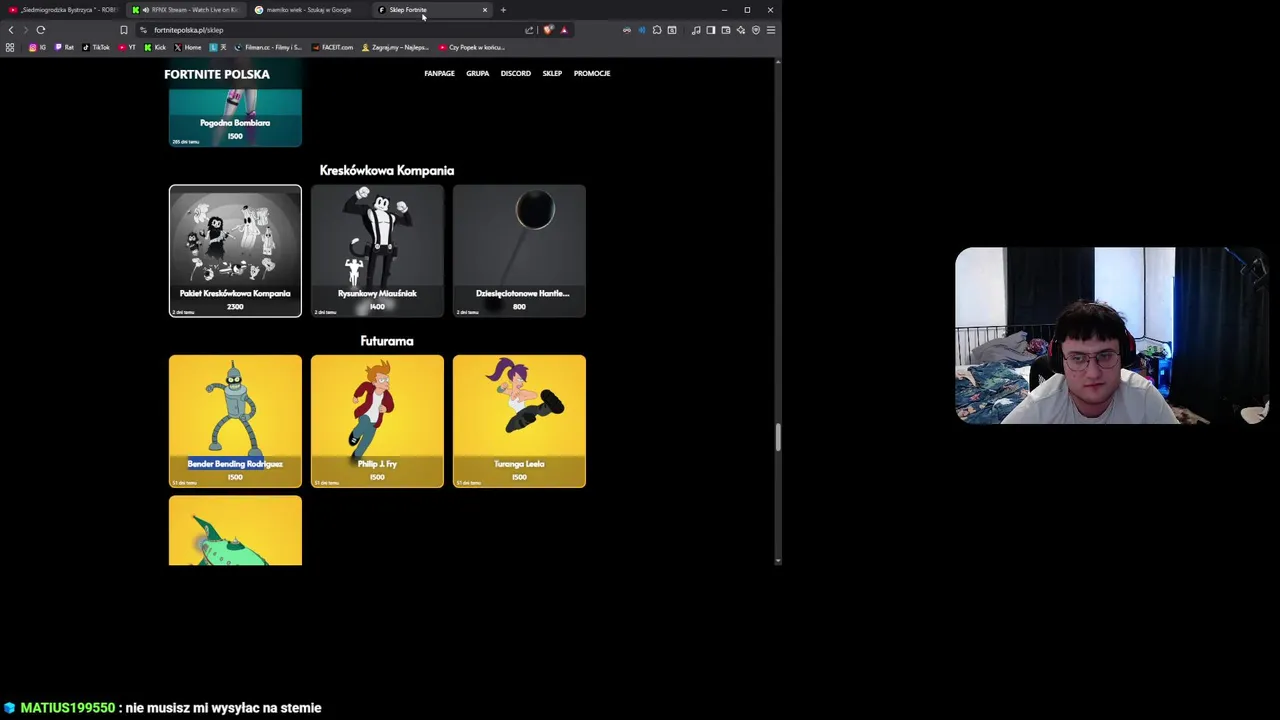
Task: Click the streamer webcam overlay
Action: 1111,336
